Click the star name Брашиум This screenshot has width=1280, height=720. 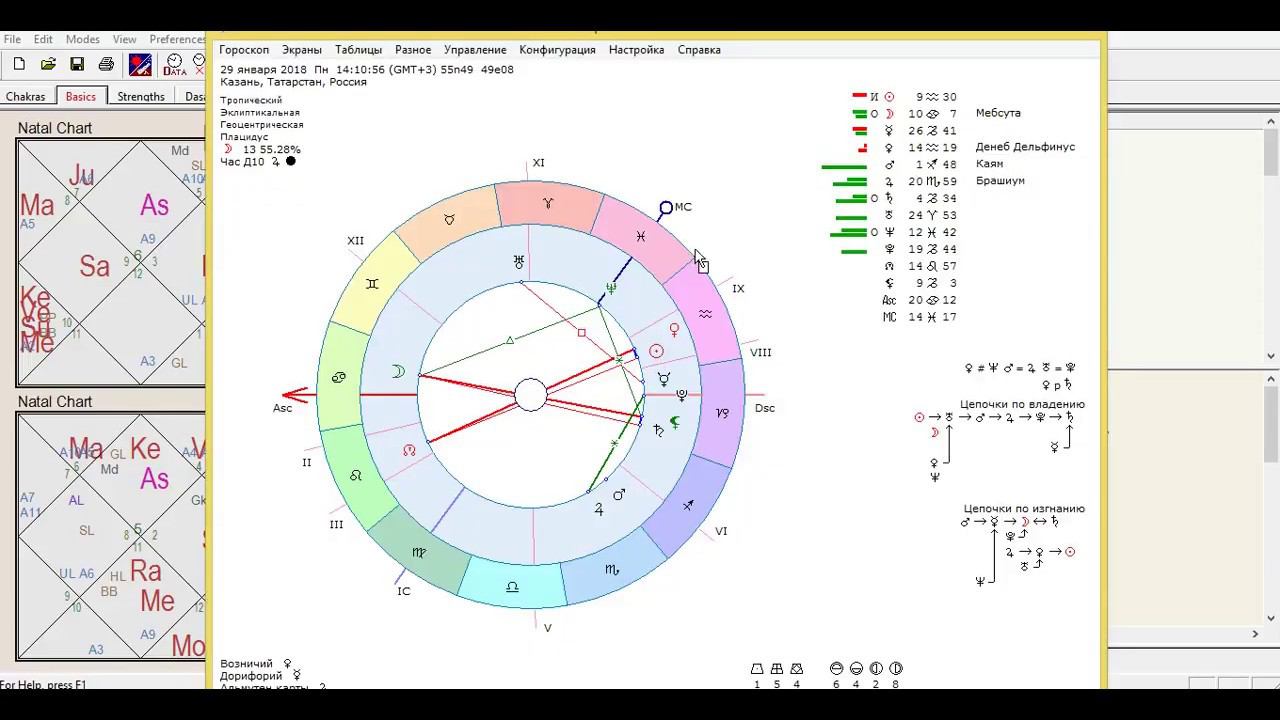coord(1000,181)
